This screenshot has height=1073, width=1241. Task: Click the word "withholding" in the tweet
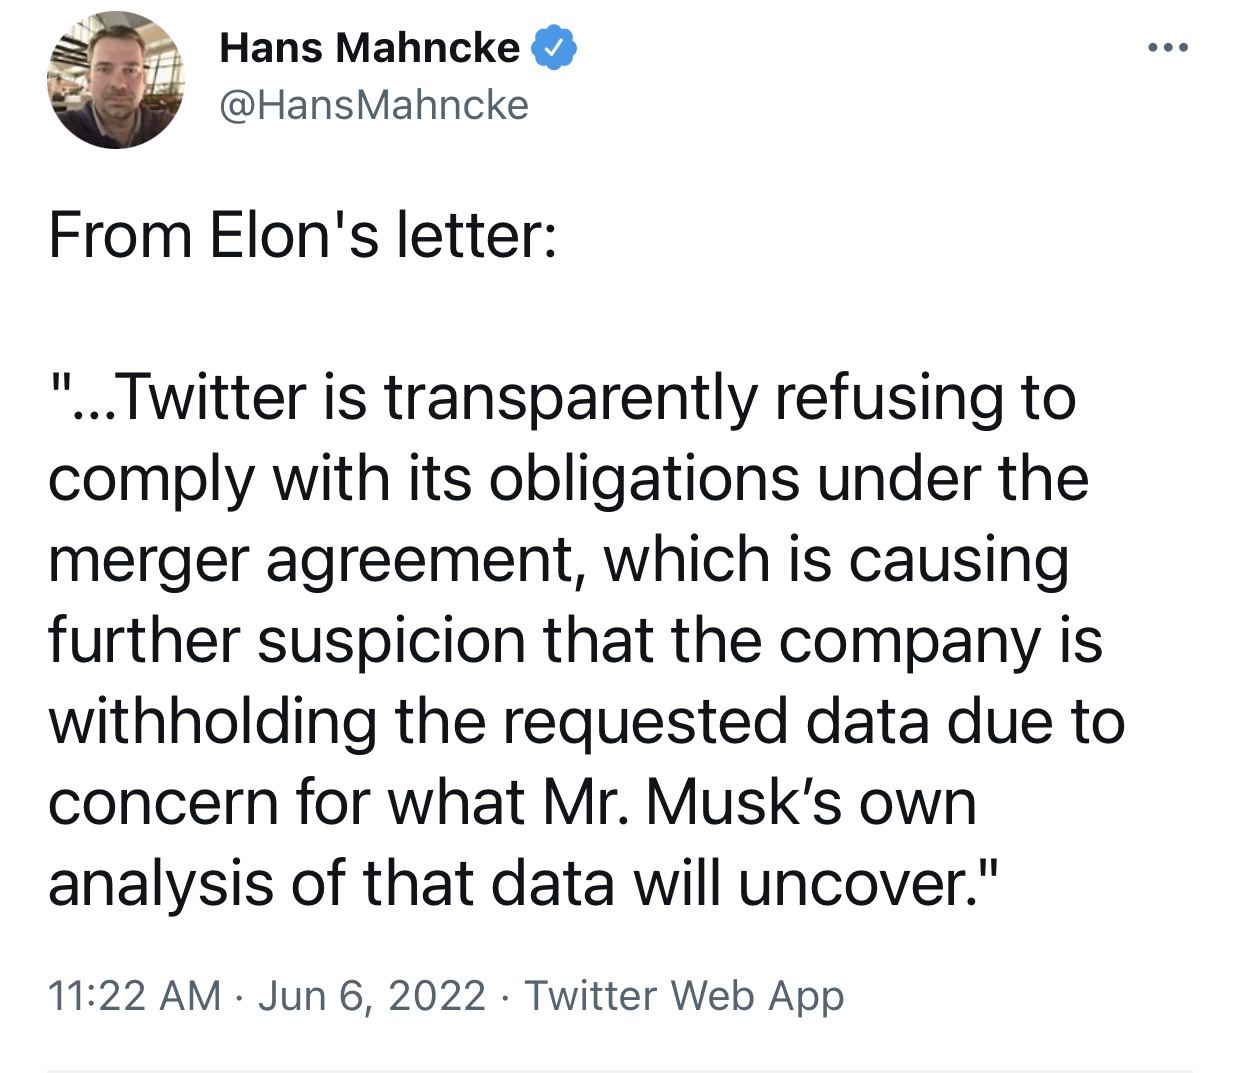pyautogui.click(x=212, y=722)
